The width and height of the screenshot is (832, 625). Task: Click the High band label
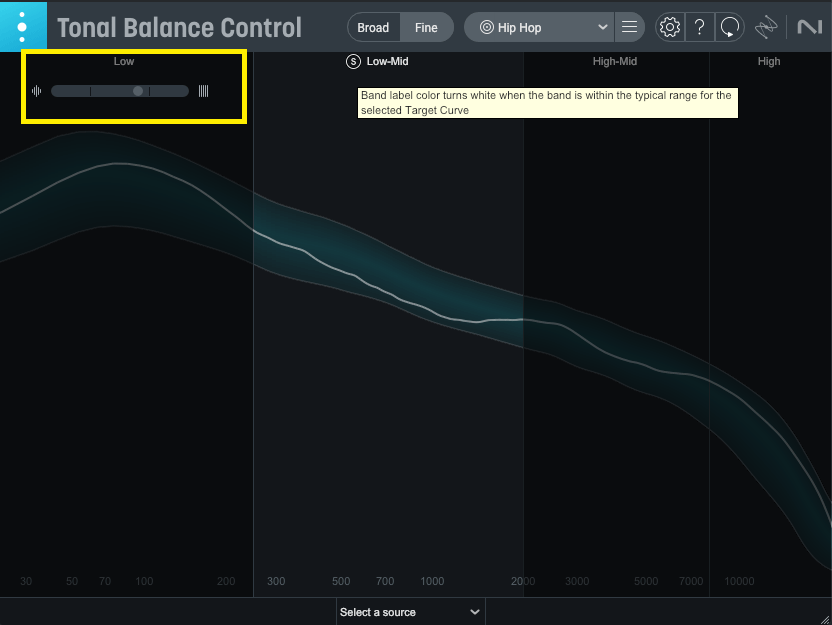coord(768,62)
